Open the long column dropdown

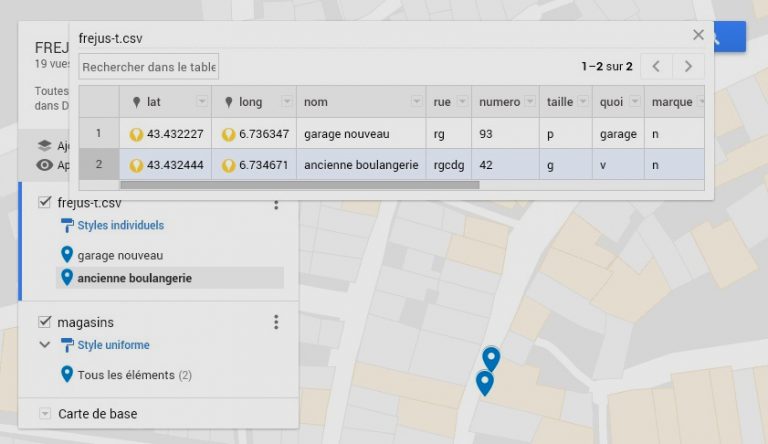(x=287, y=101)
